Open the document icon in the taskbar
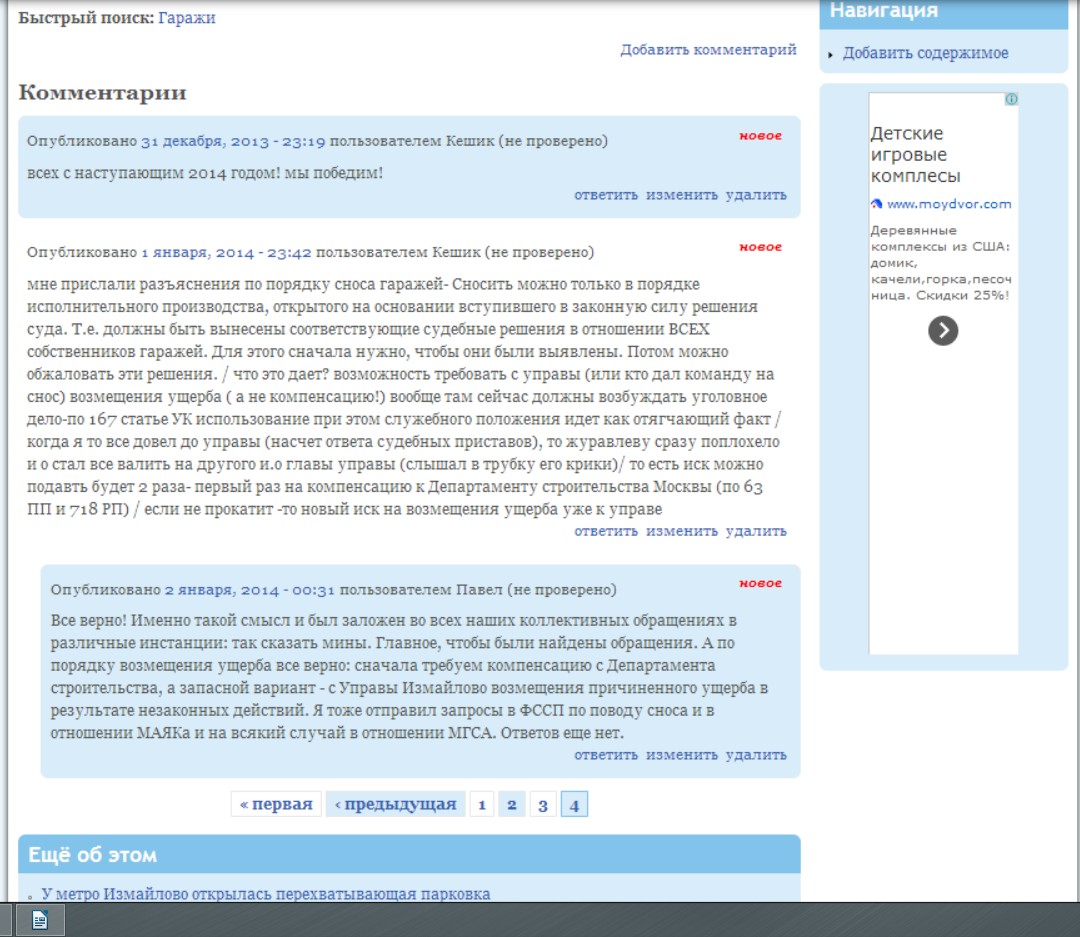 click(40, 920)
